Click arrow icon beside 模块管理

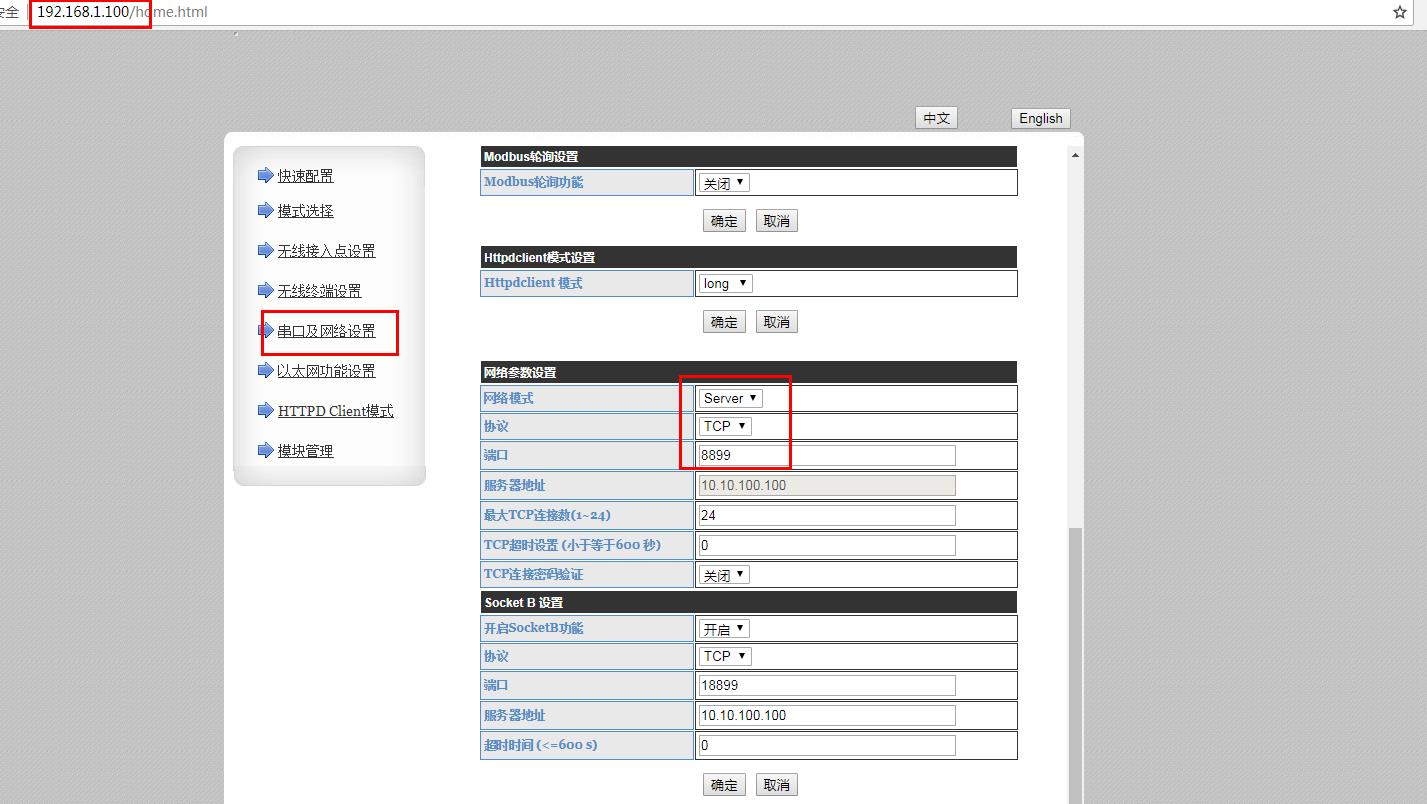[x=265, y=450]
